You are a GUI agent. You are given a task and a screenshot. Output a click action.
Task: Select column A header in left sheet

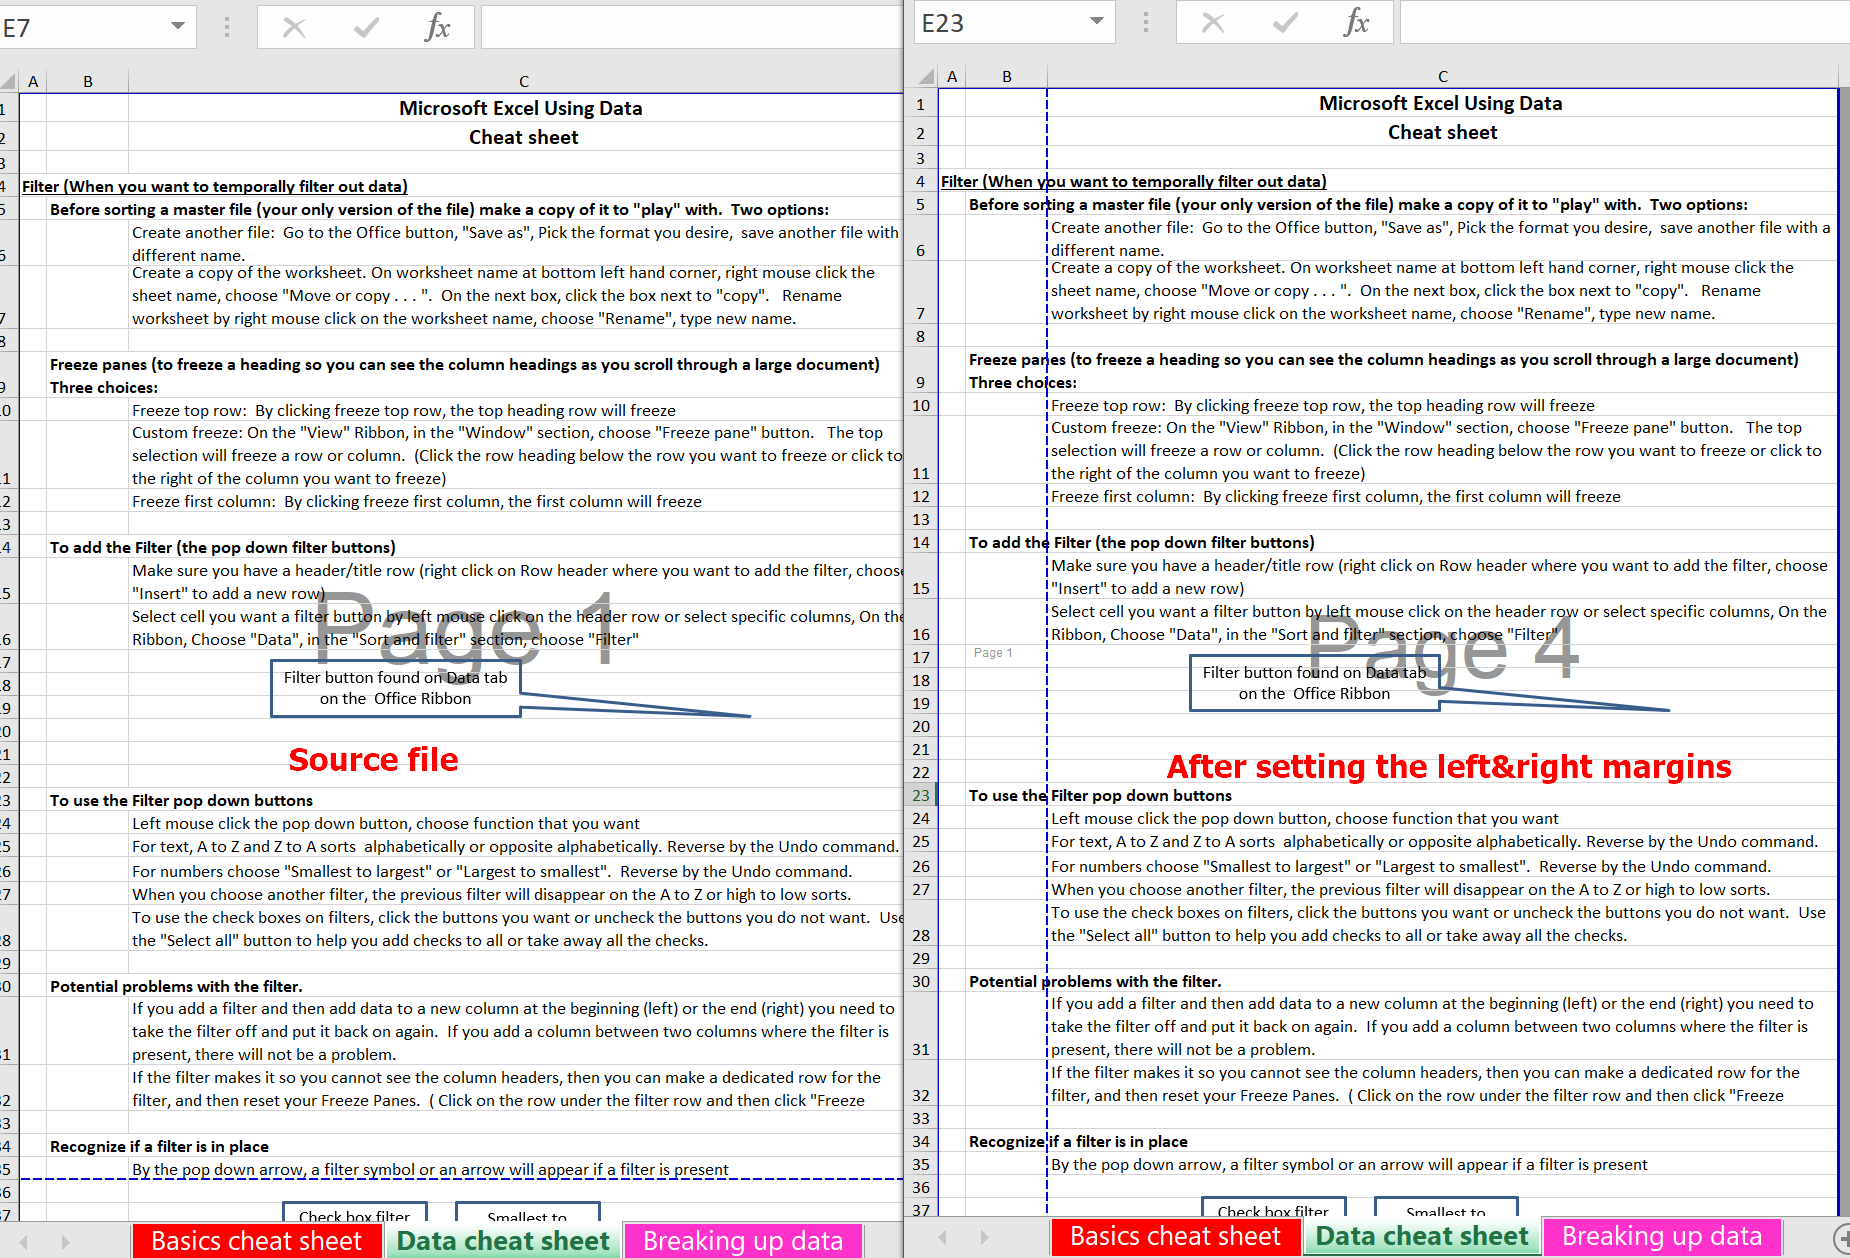tap(33, 81)
